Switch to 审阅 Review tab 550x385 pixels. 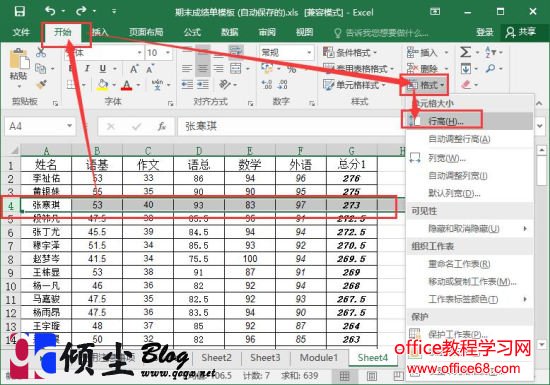[267, 33]
